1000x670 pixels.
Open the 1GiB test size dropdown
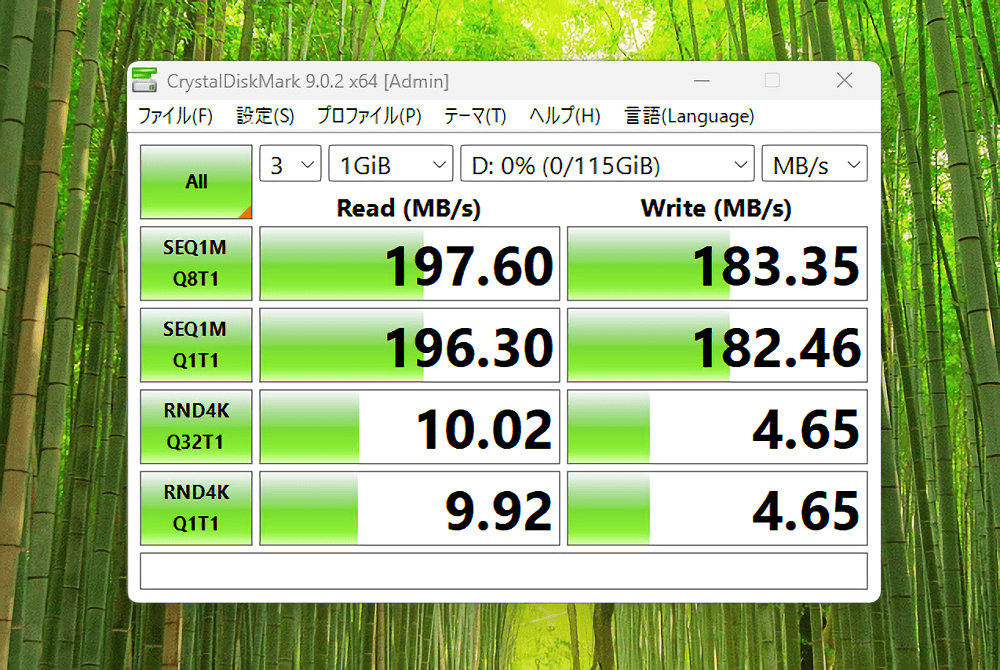point(390,163)
